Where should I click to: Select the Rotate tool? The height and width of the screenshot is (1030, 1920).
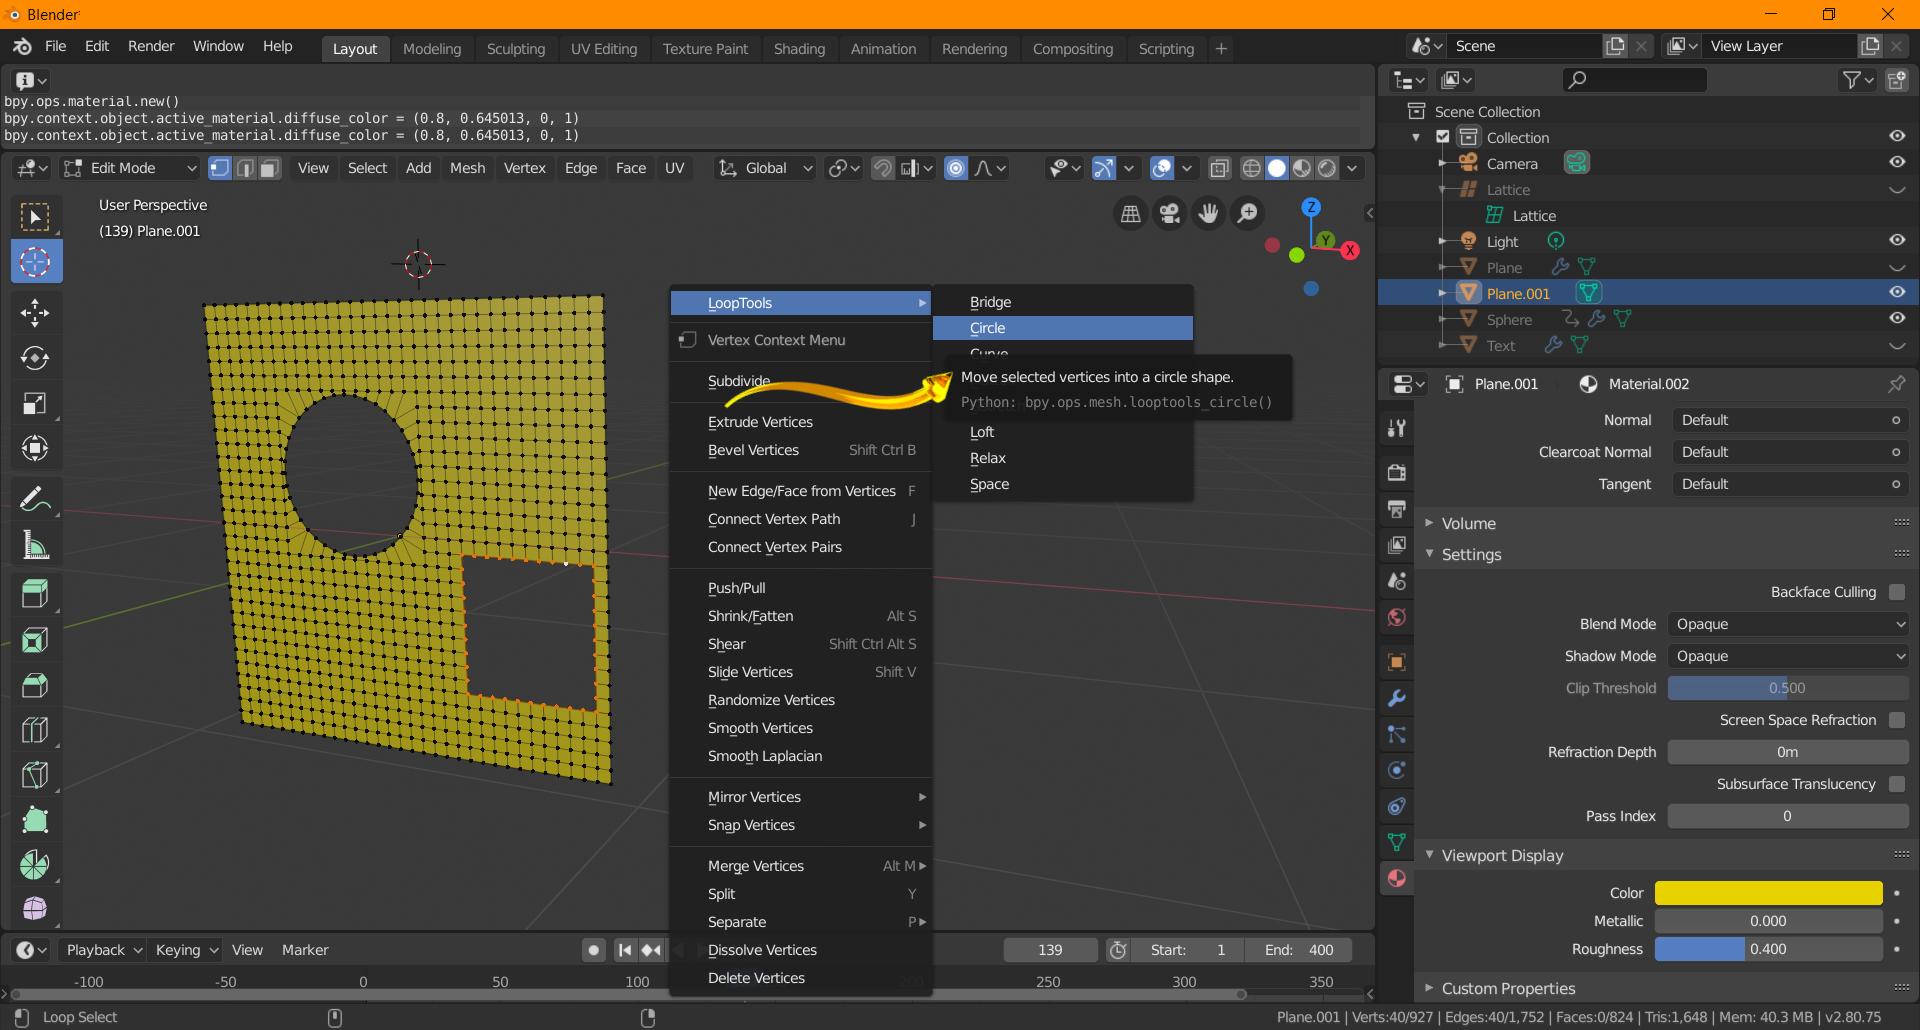(35, 358)
